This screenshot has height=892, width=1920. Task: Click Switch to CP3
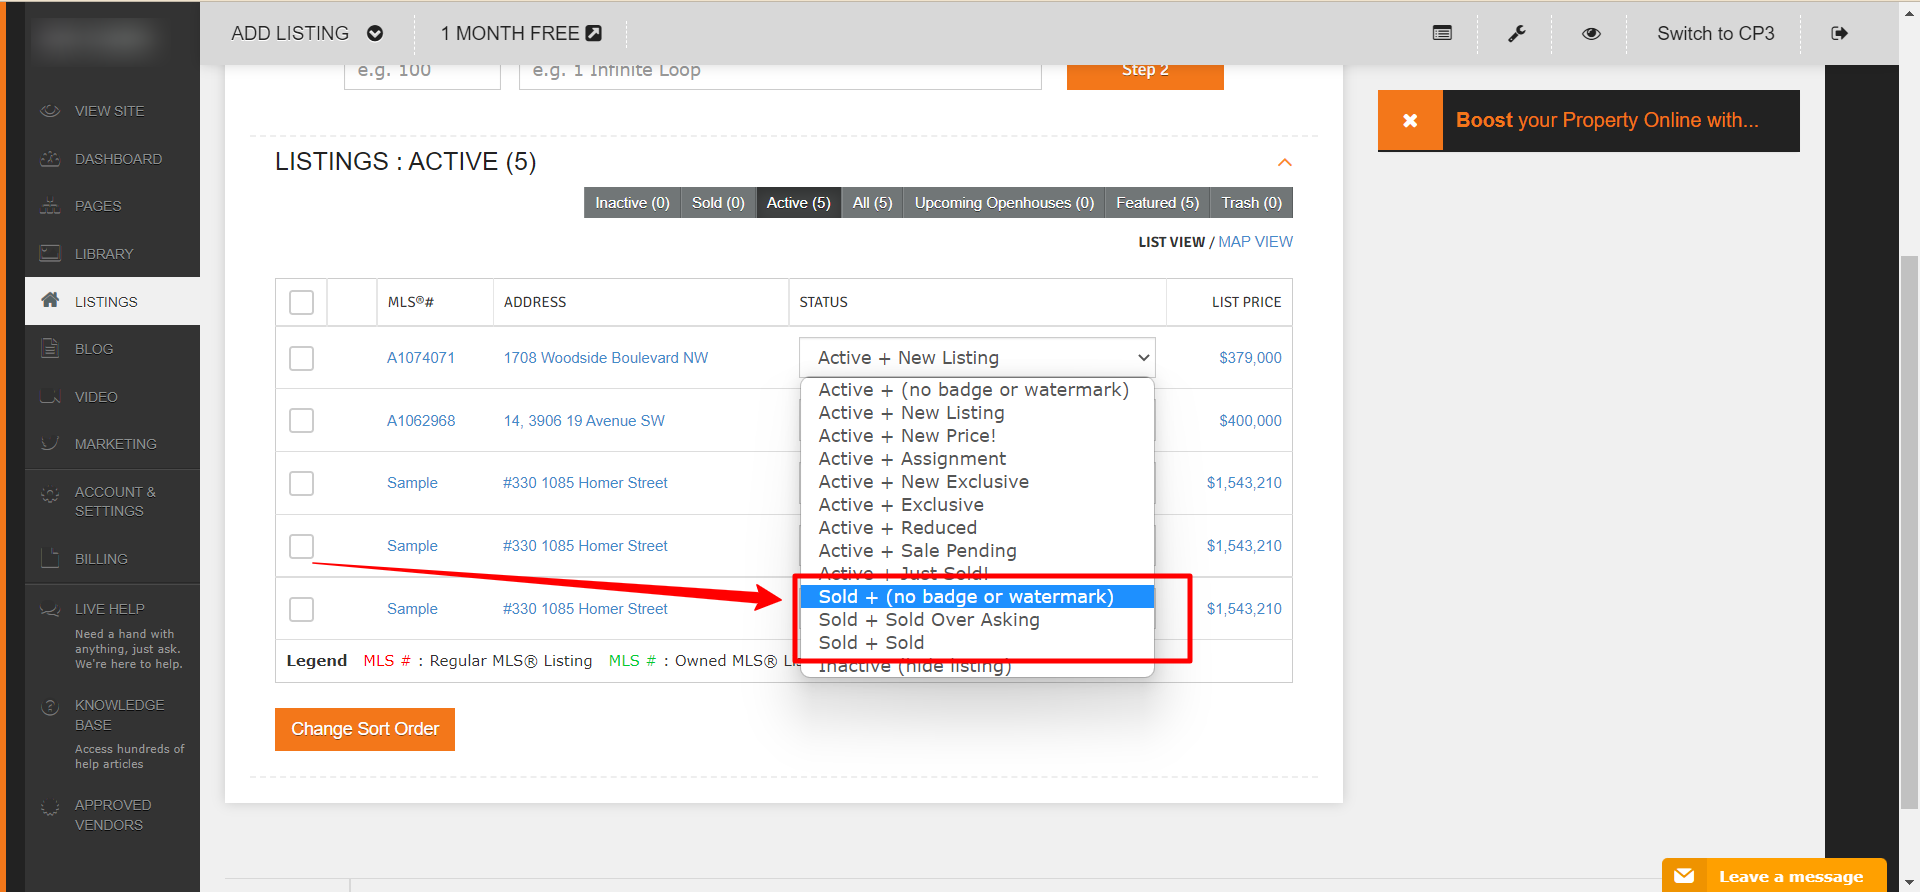(1715, 33)
